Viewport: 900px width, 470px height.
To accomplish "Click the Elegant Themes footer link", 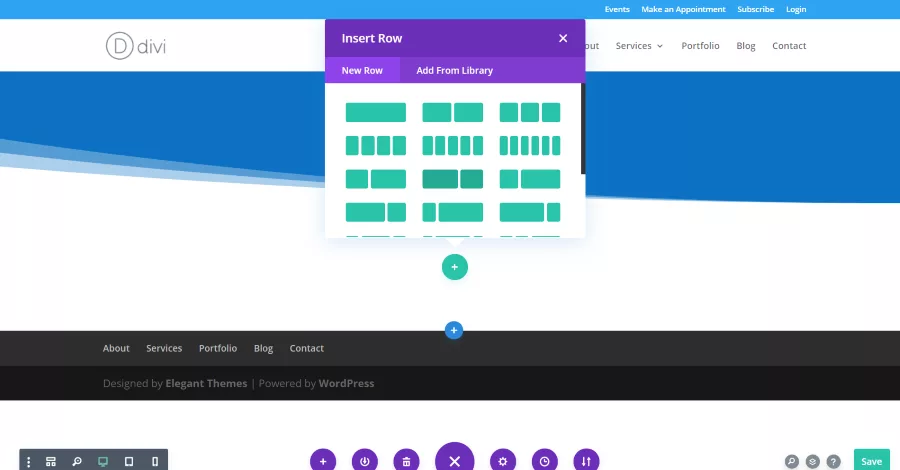I will point(206,383).
